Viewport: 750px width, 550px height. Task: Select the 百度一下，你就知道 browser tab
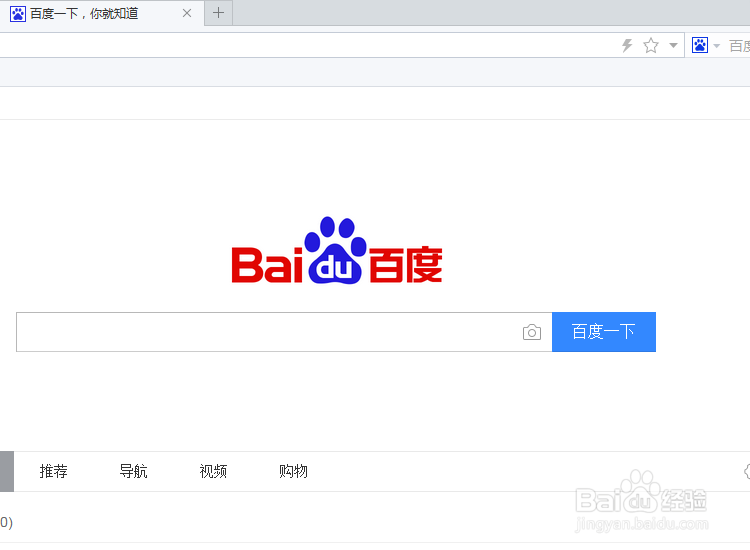click(x=102, y=13)
